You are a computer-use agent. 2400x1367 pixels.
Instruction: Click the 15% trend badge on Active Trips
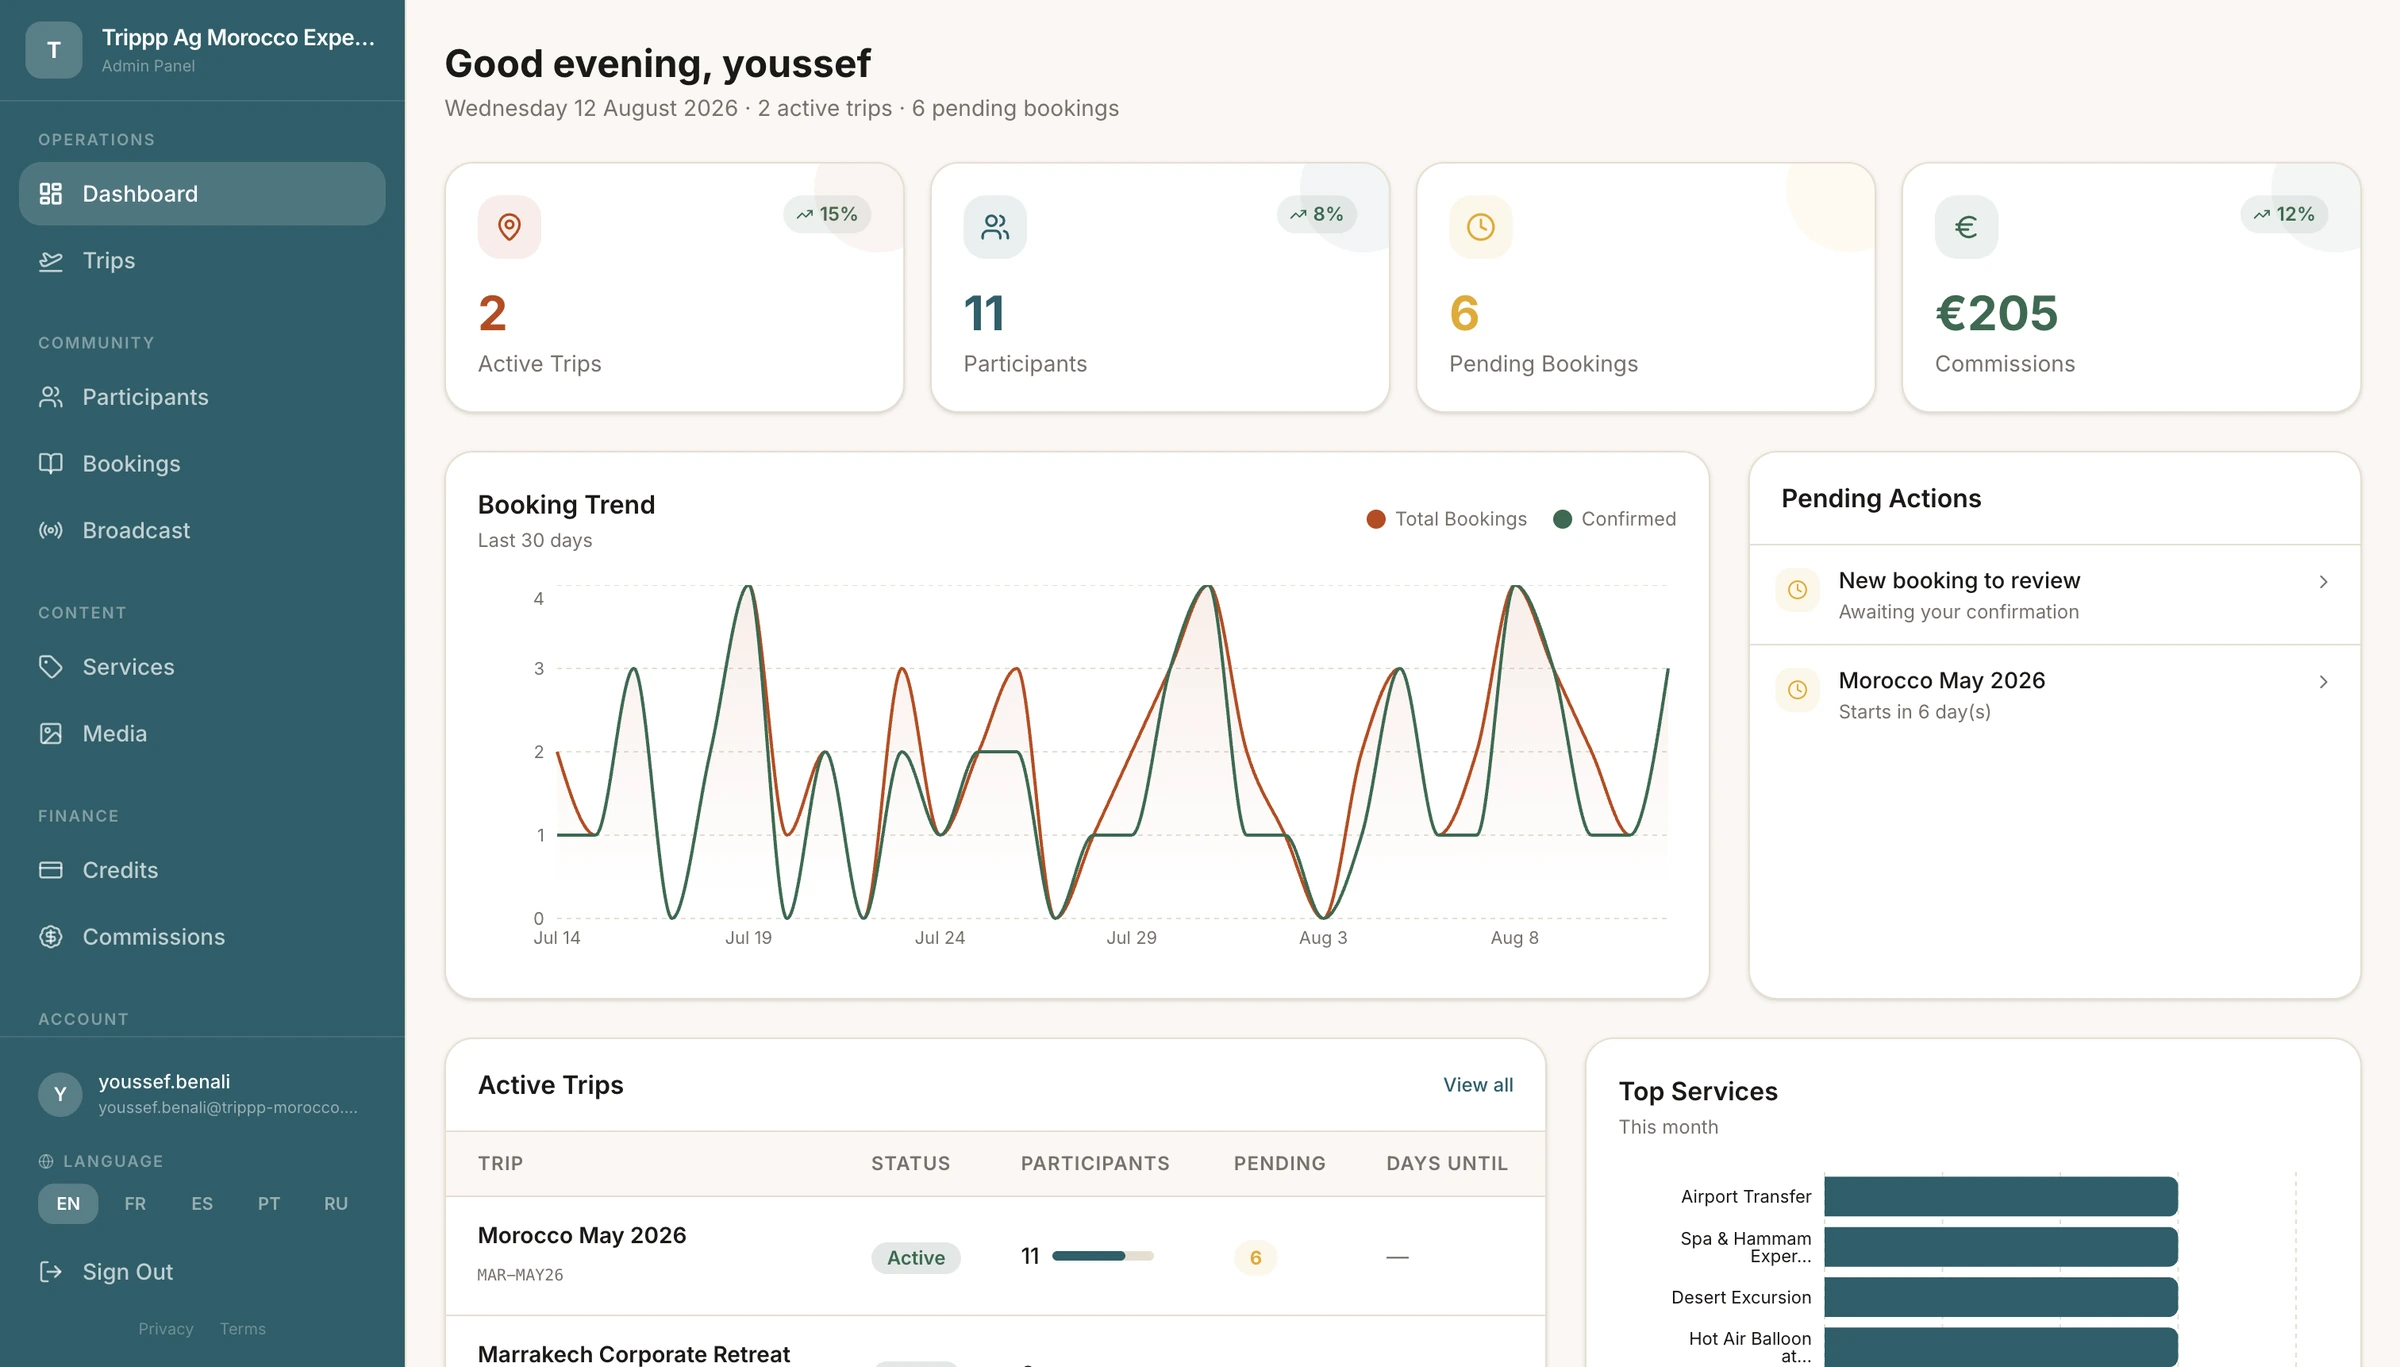(x=827, y=214)
